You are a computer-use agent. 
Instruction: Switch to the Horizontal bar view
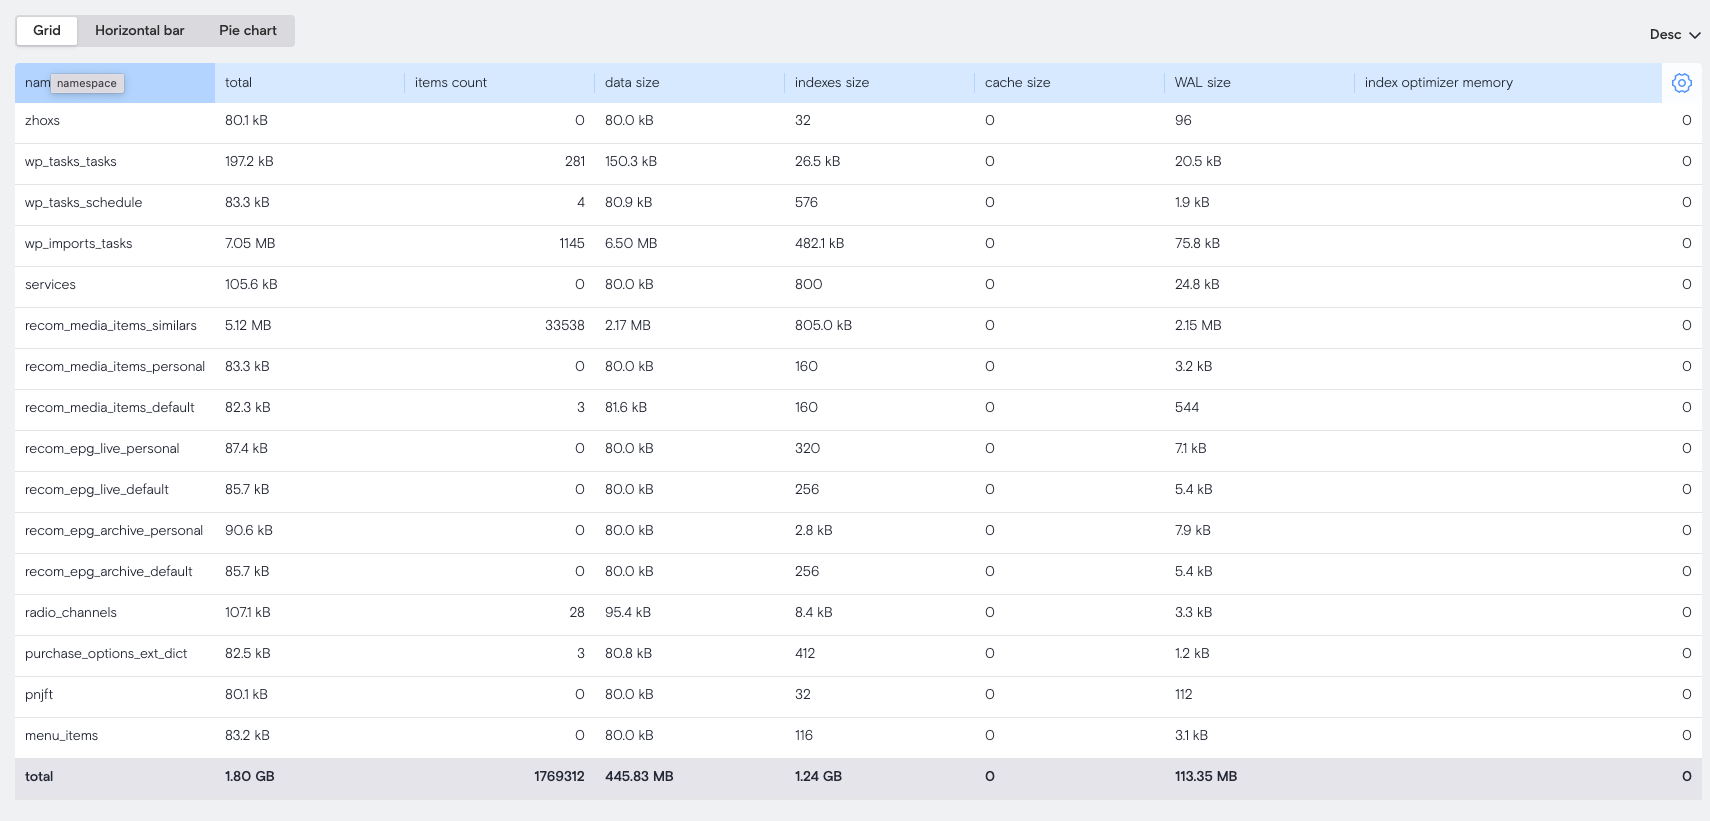click(139, 30)
